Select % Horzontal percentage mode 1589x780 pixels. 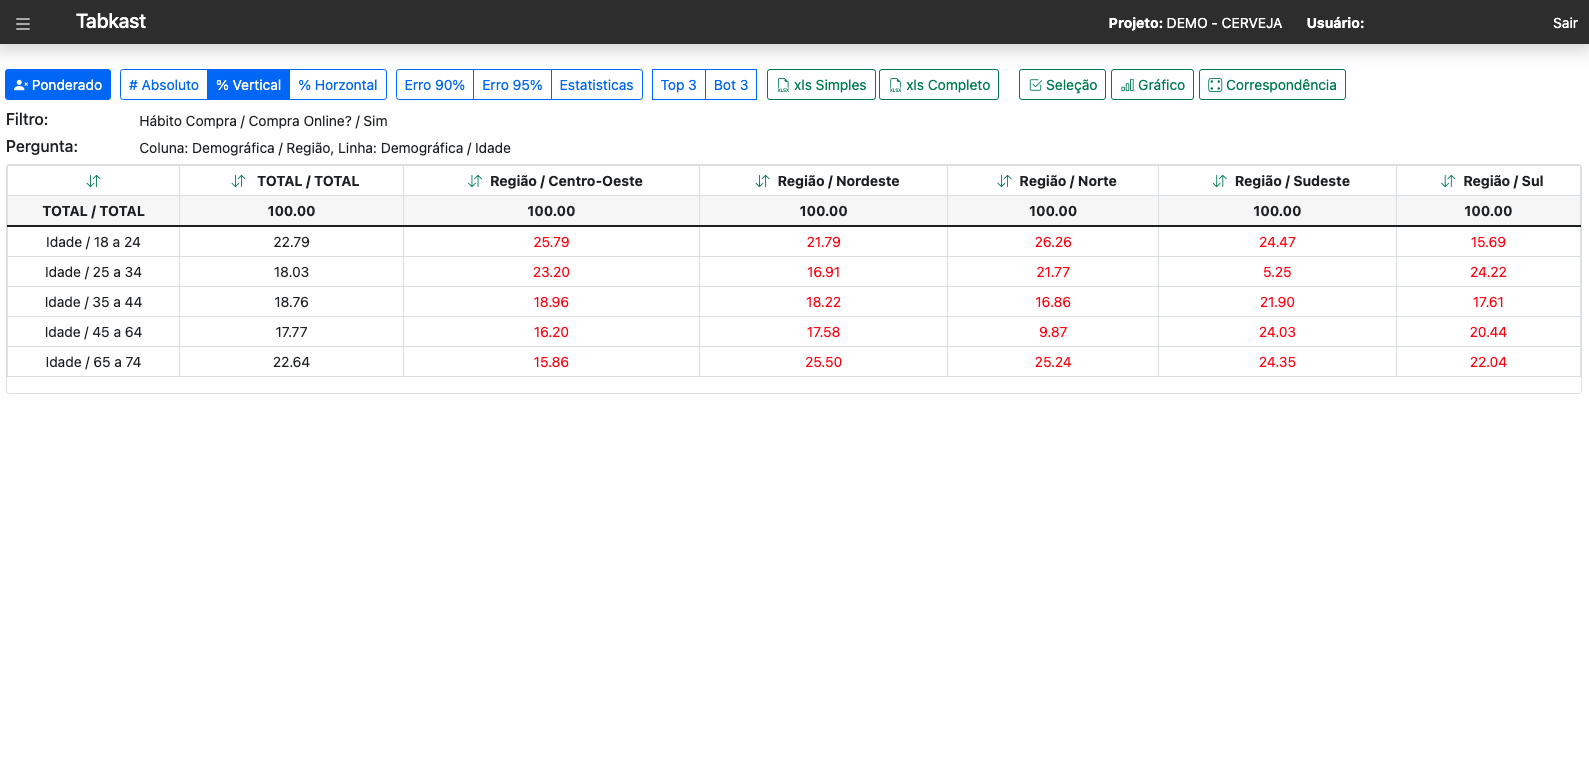pos(338,85)
